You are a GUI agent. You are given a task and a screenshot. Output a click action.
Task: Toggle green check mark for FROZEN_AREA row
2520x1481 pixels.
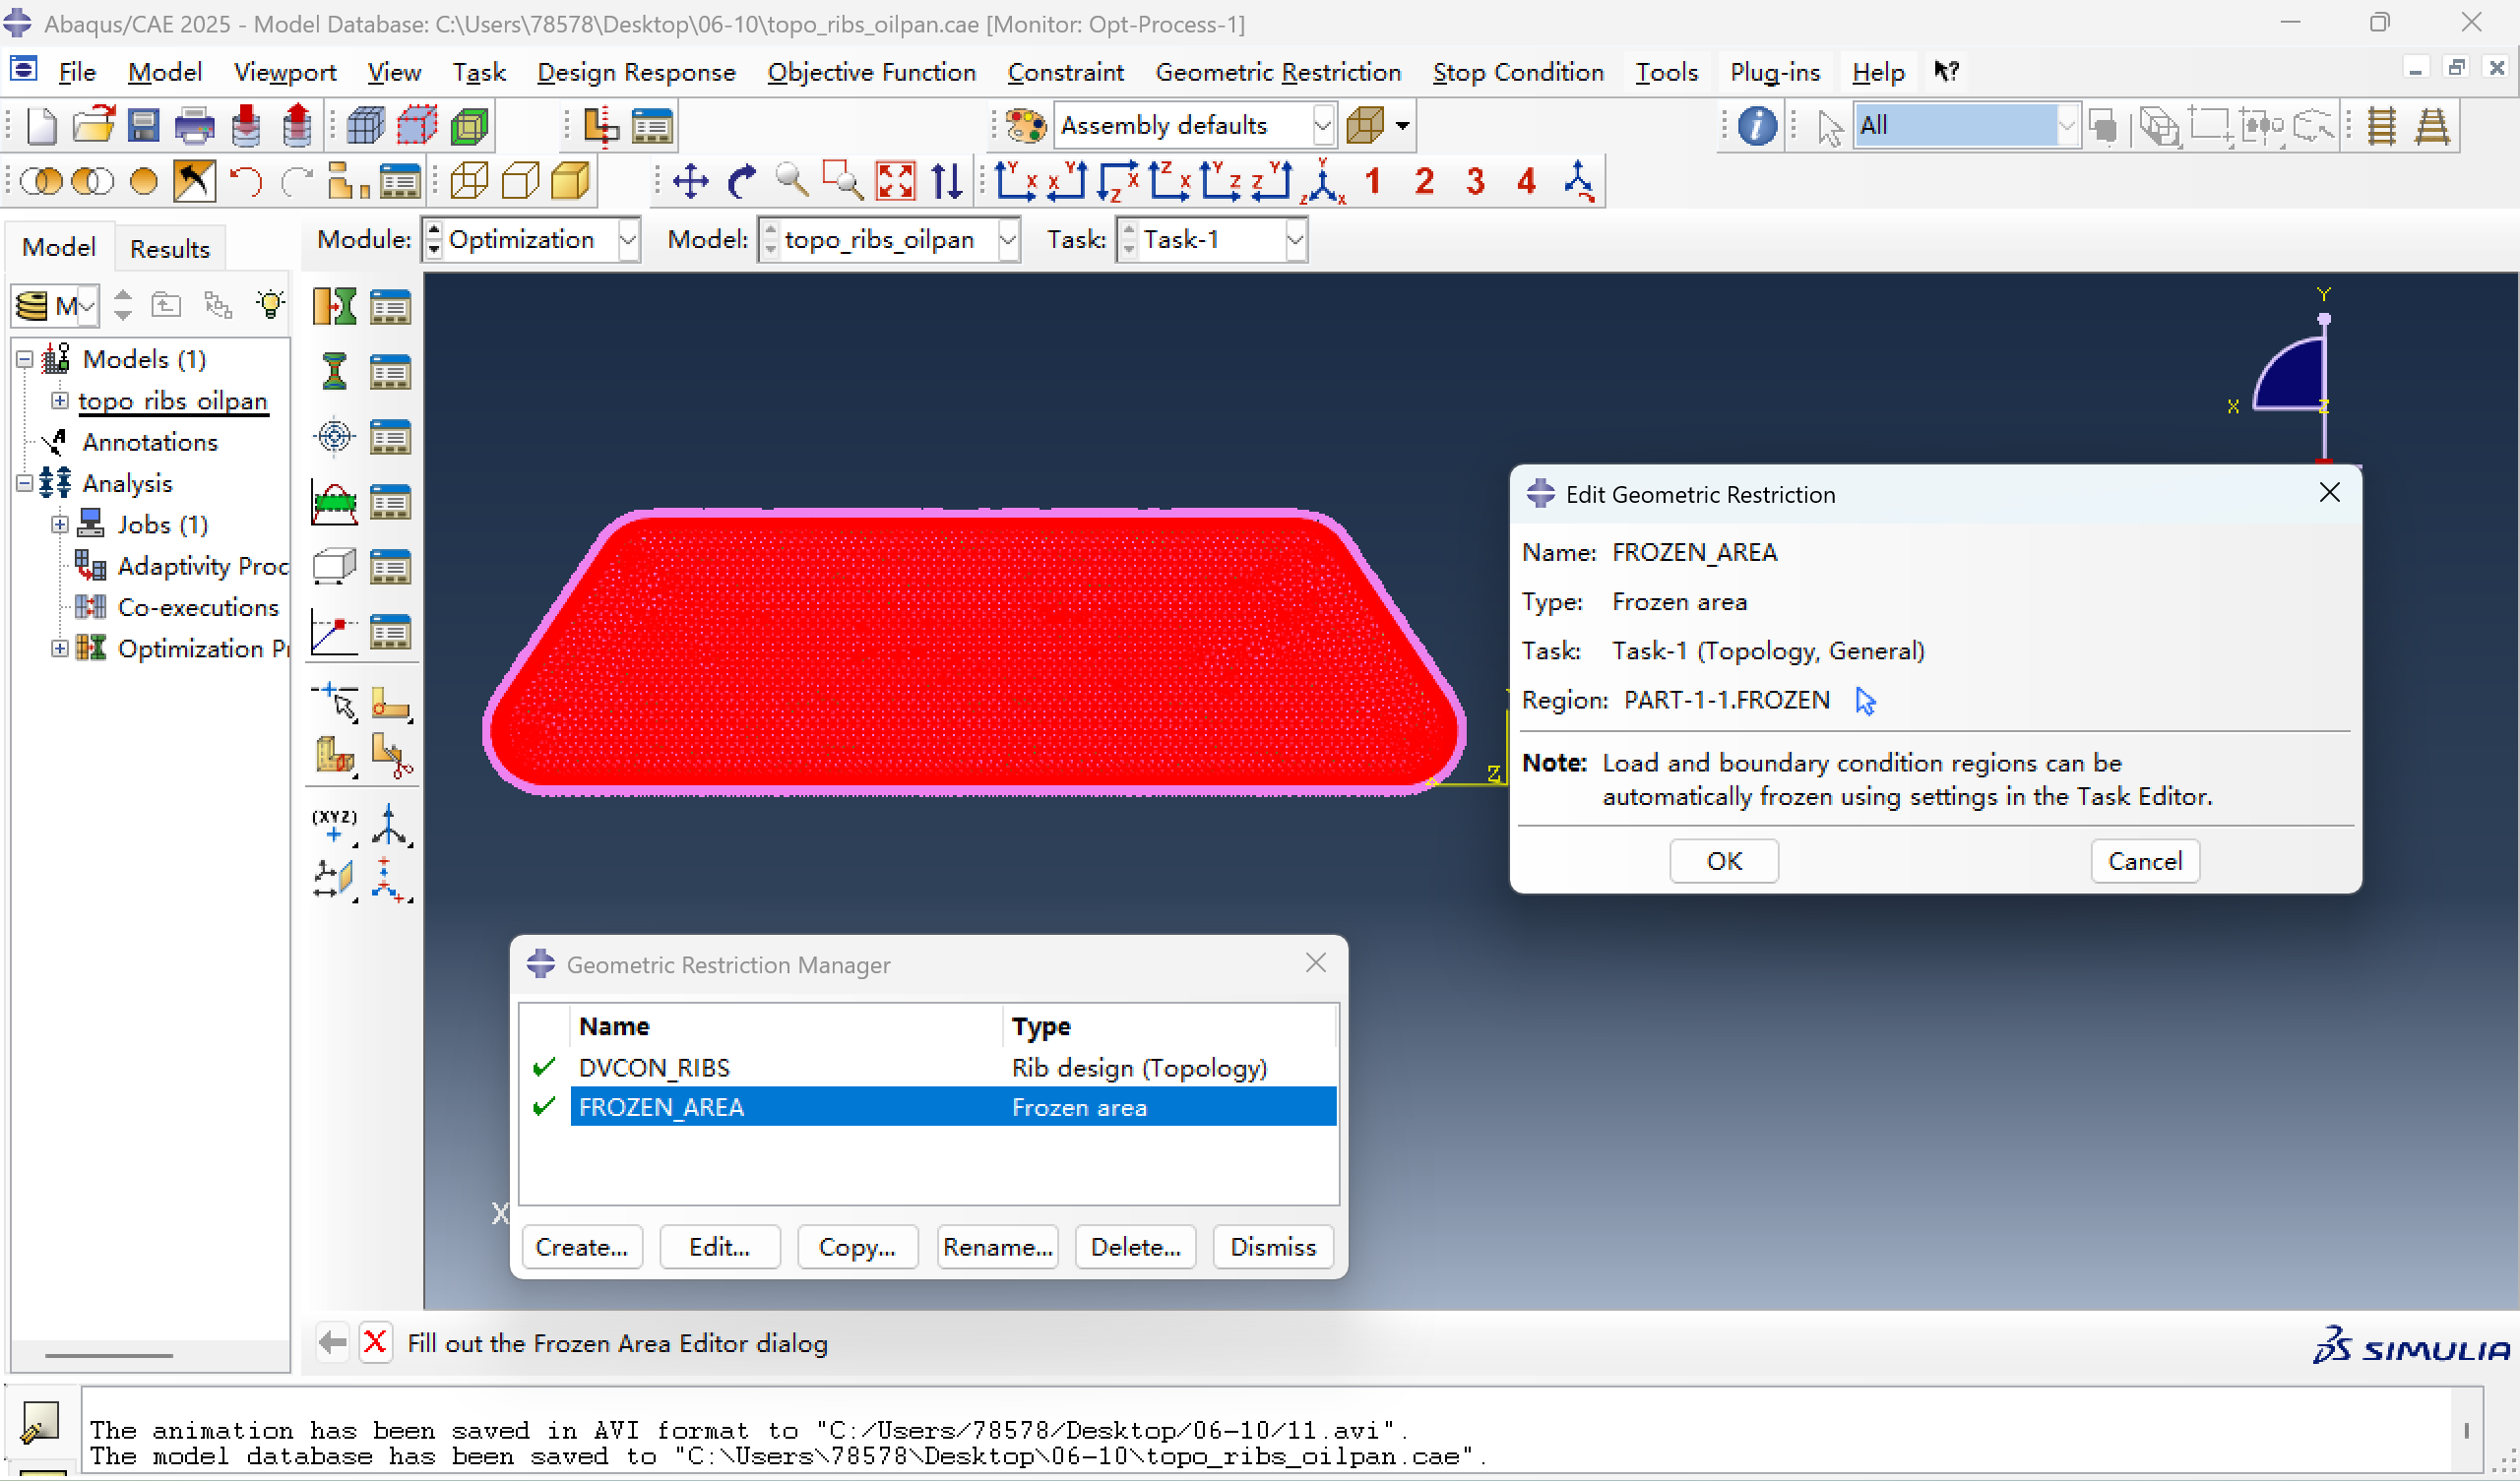[x=544, y=1107]
